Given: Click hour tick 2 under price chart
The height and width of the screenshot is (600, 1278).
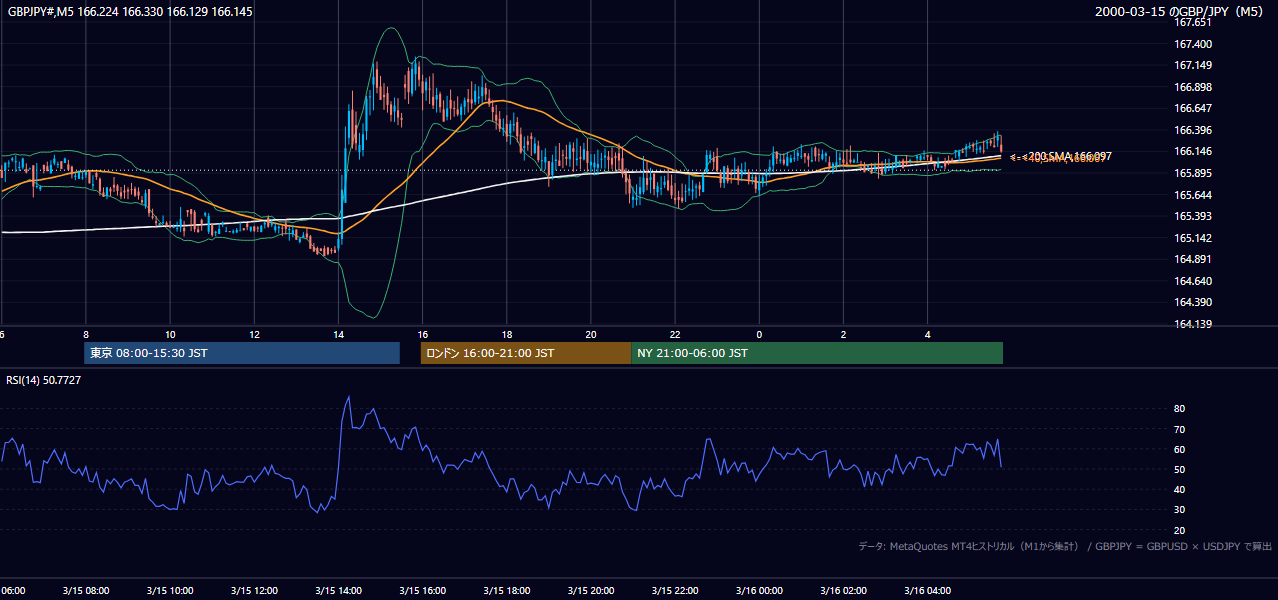Looking at the screenshot, I should [844, 334].
